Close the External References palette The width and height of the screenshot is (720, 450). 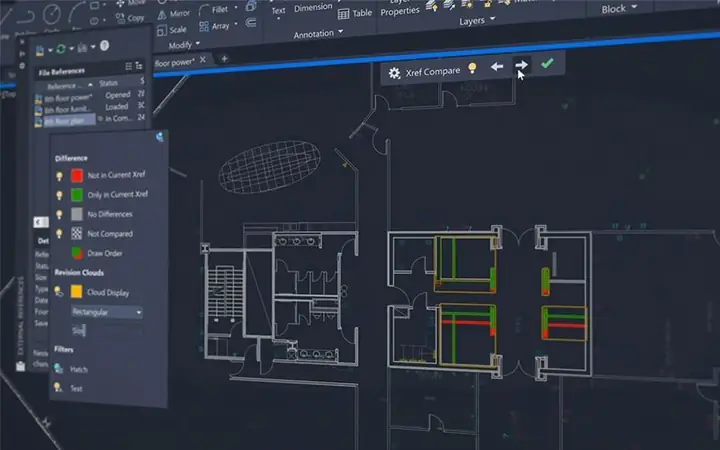(x=22, y=42)
